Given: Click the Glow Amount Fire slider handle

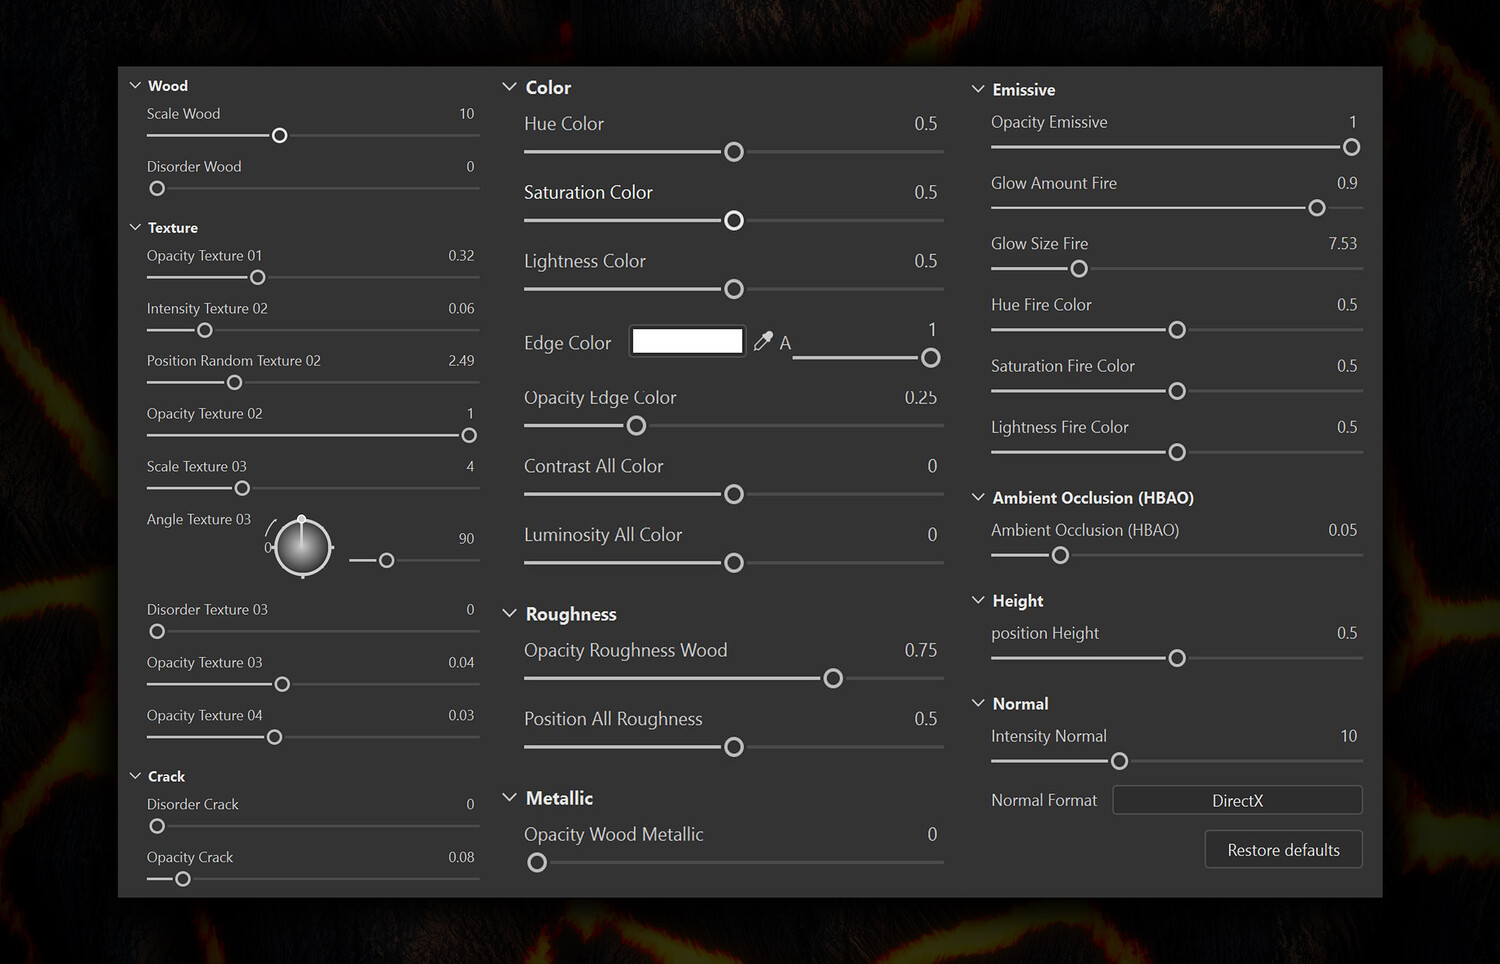Looking at the screenshot, I should (x=1317, y=208).
